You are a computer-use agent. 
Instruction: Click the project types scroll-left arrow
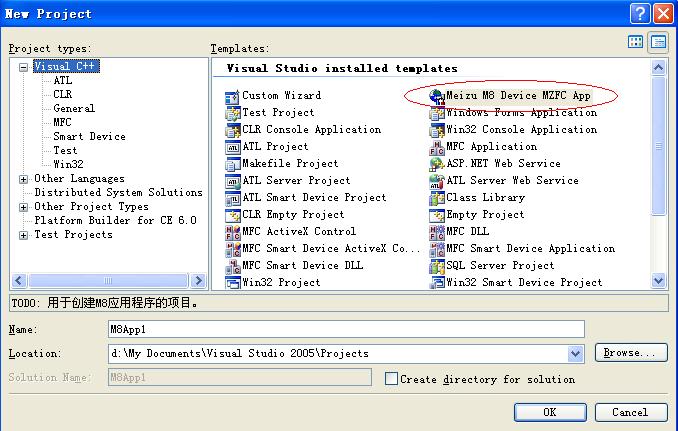tap(19, 281)
